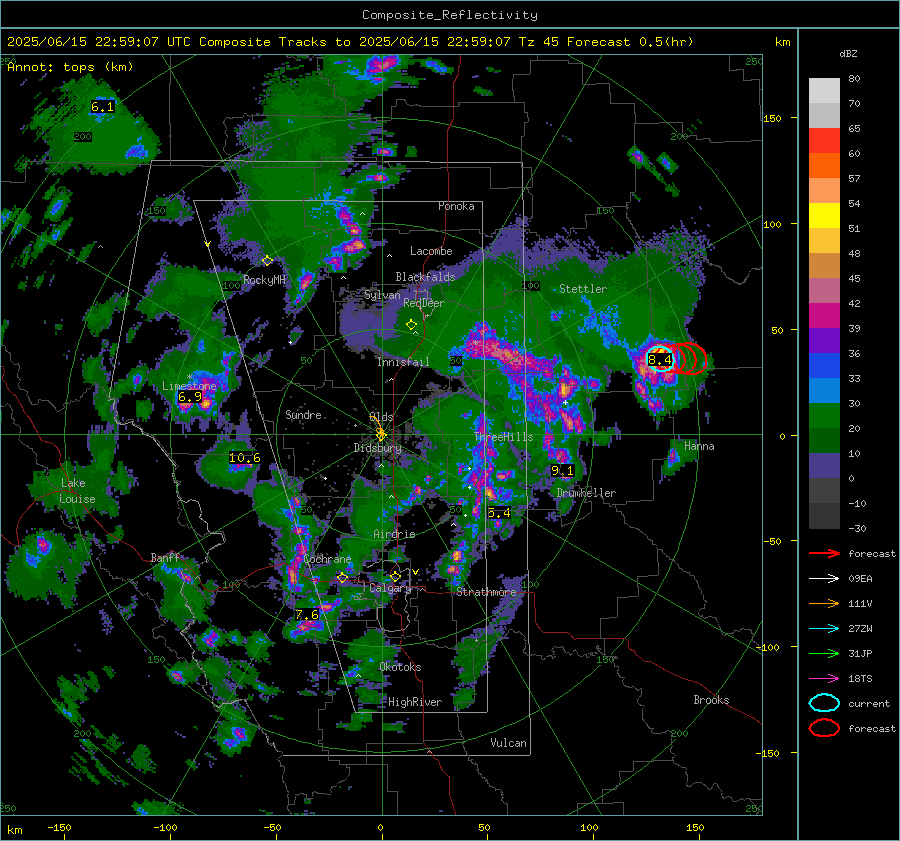Image resolution: width=900 pixels, height=841 pixels.
Task: Select the 6.9 storm top near Limestone
Action: (x=190, y=397)
